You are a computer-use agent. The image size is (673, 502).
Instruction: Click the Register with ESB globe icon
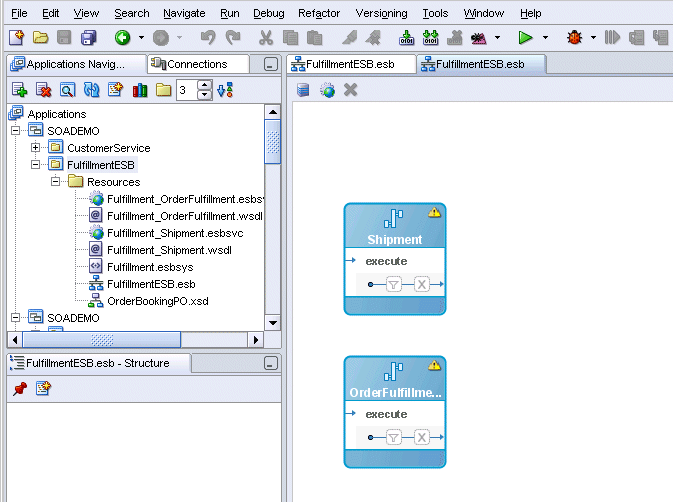point(327,90)
